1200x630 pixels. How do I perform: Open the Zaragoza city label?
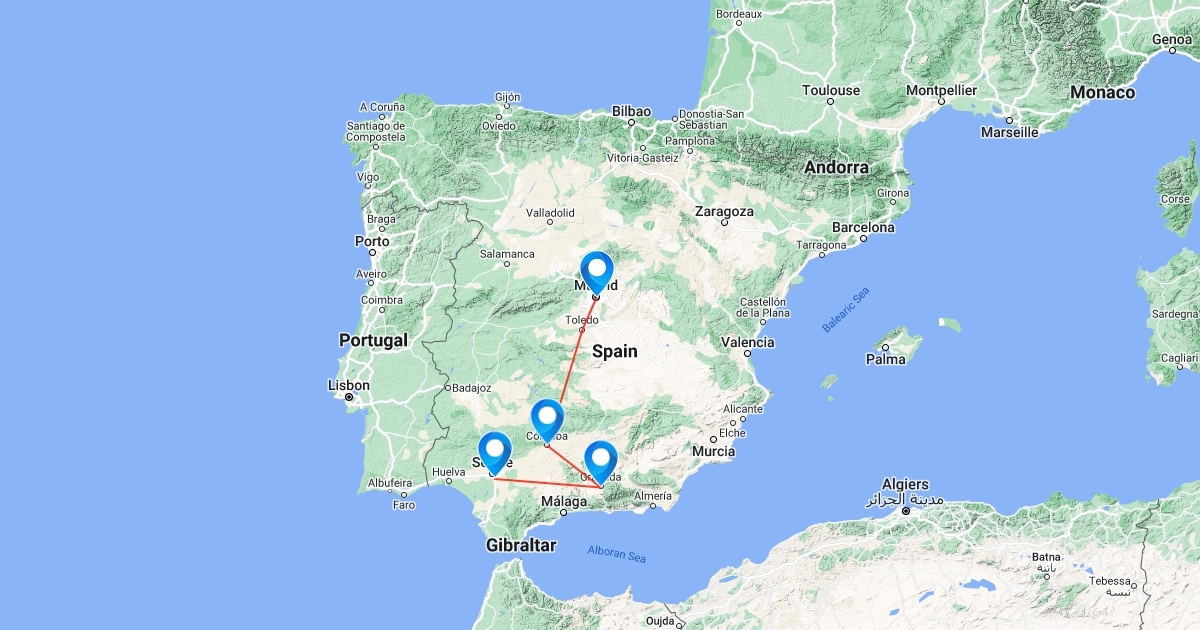(x=724, y=212)
